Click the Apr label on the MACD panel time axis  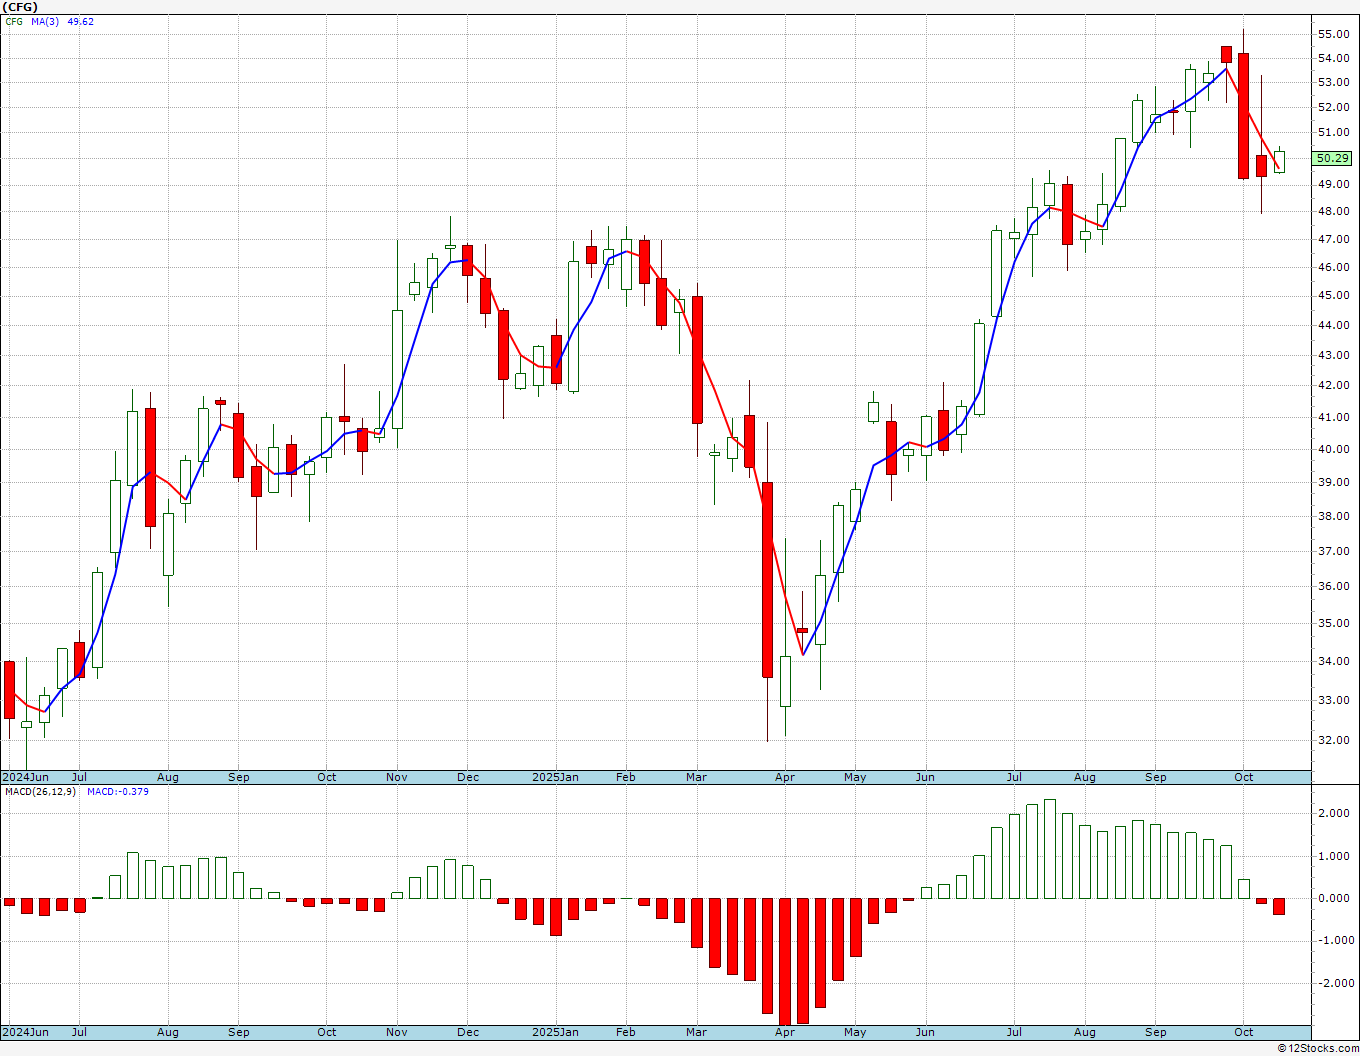[785, 1032]
